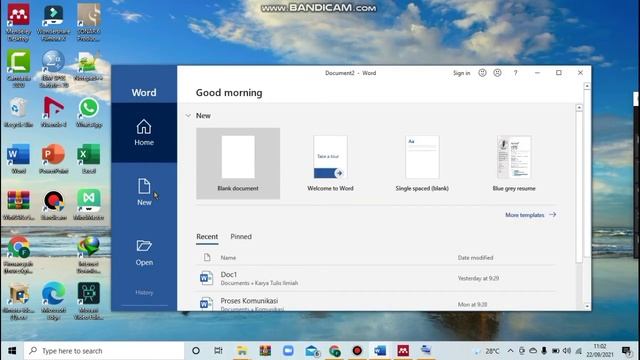Click the Date modified column header
The height and width of the screenshot is (360, 640).
click(x=476, y=258)
